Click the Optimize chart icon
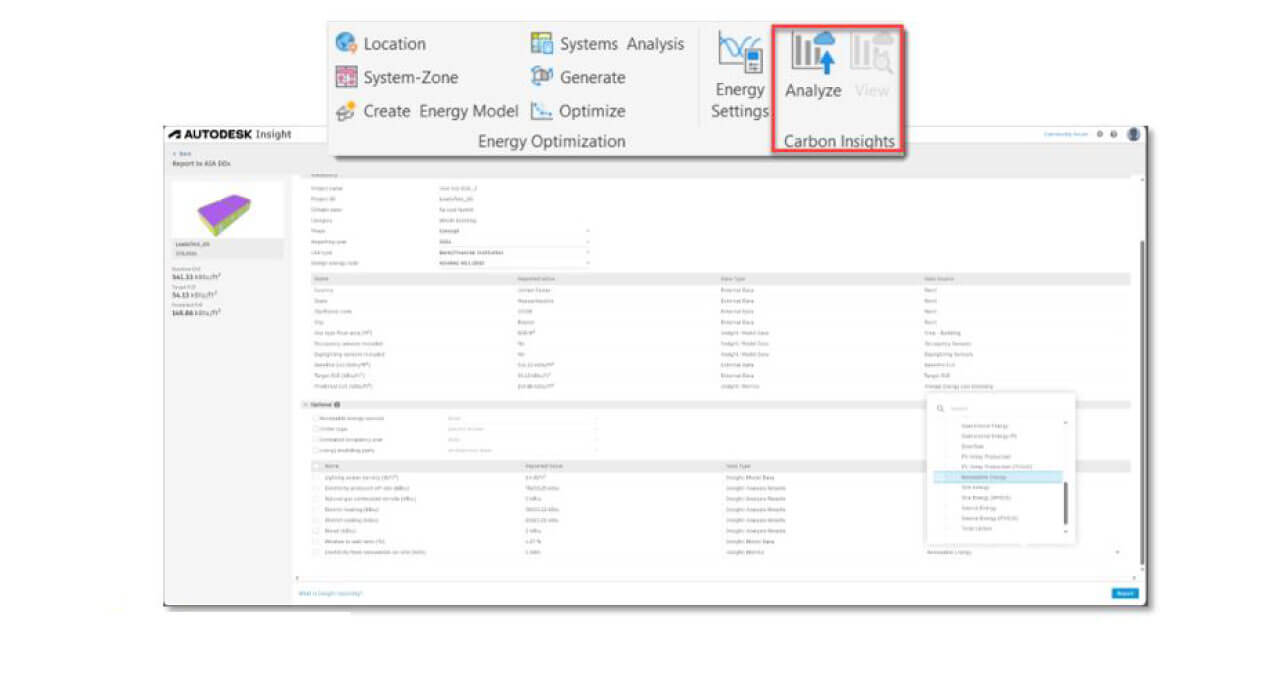Viewport: 1267px width, 685px height. (541, 111)
